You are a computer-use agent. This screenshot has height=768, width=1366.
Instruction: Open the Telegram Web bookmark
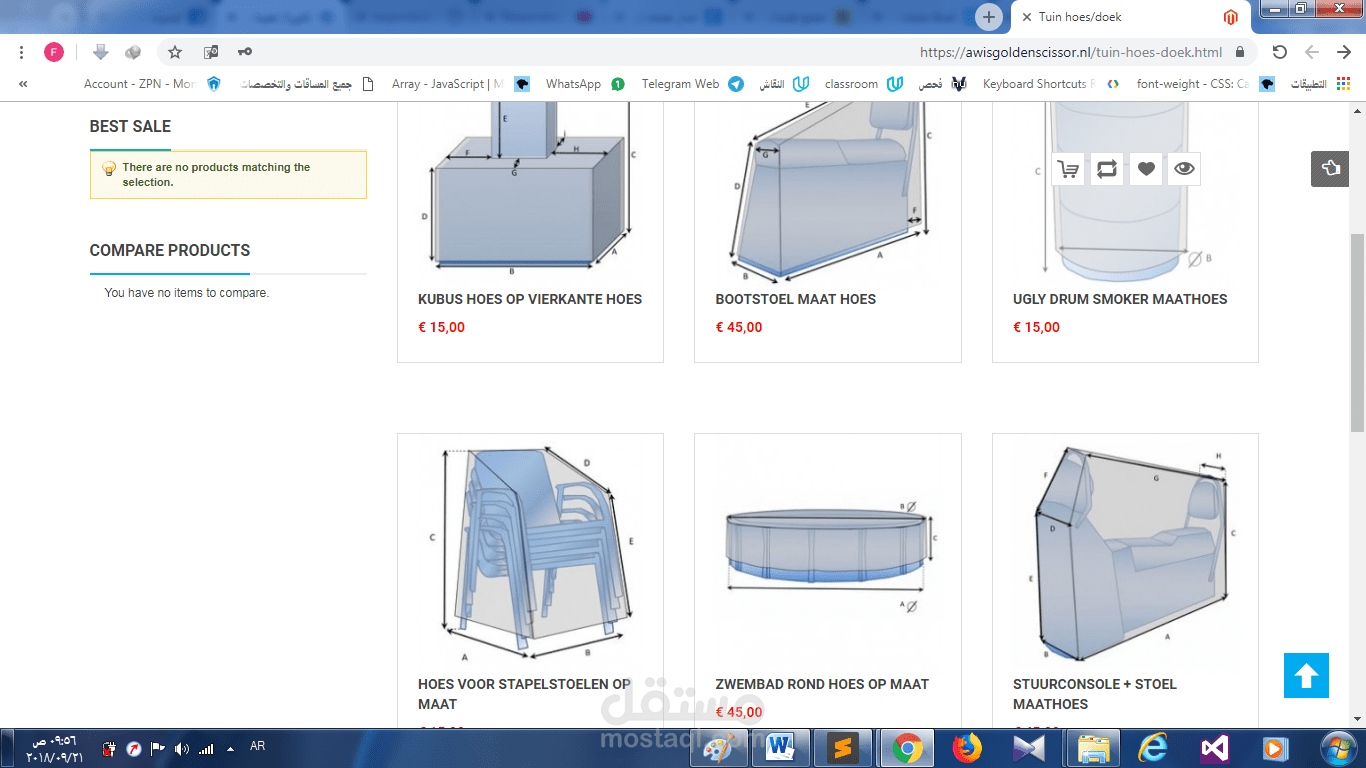pos(692,84)
